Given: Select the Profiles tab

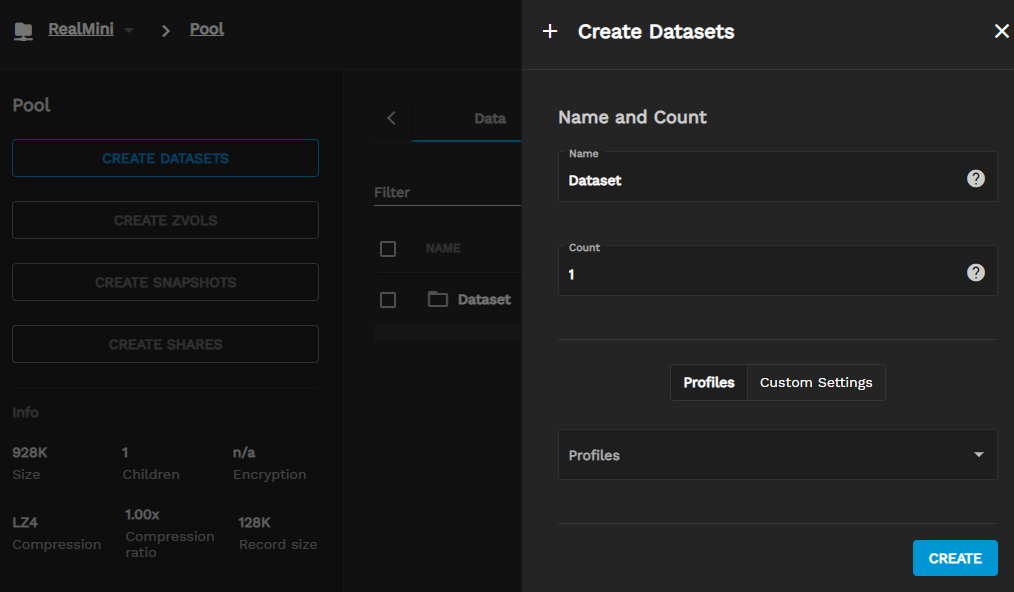Looking at the screenshot, I should pos(709,383).
